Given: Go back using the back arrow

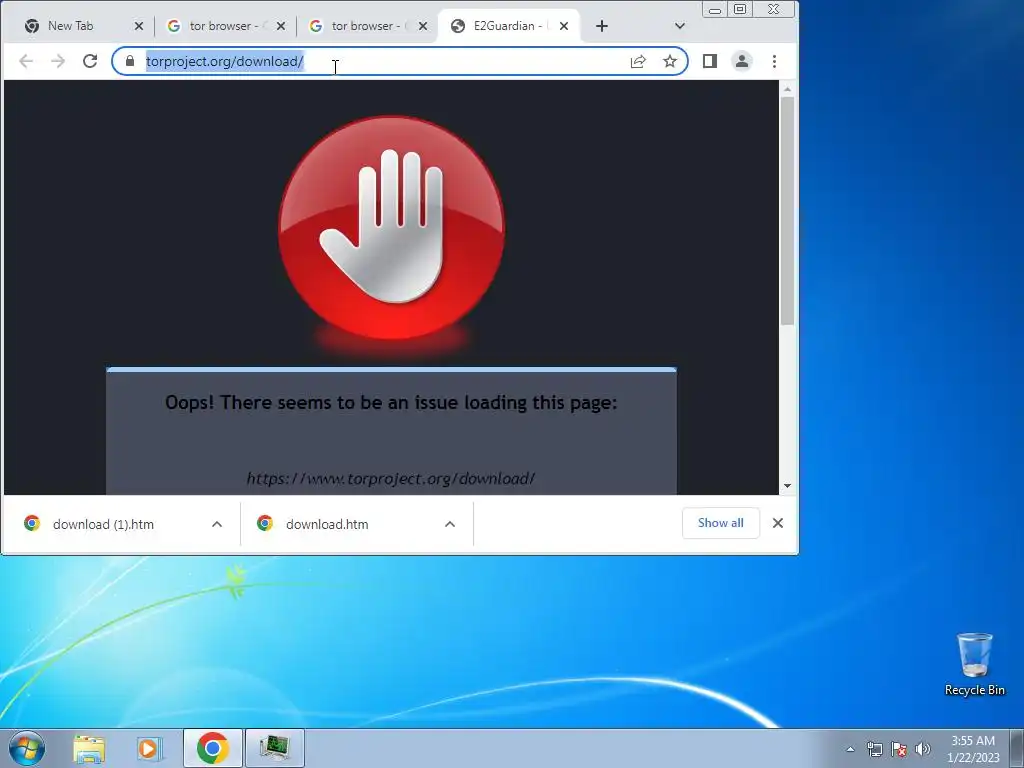Looking at the screenshot, I should [26, 61].
